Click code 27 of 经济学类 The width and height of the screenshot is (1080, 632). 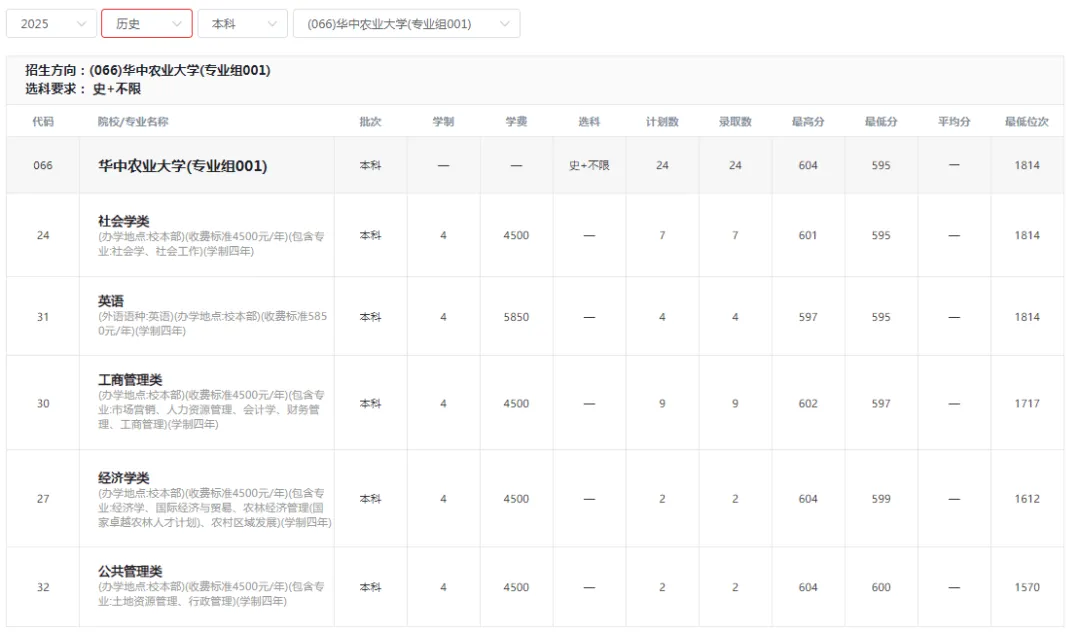point(43,499)
